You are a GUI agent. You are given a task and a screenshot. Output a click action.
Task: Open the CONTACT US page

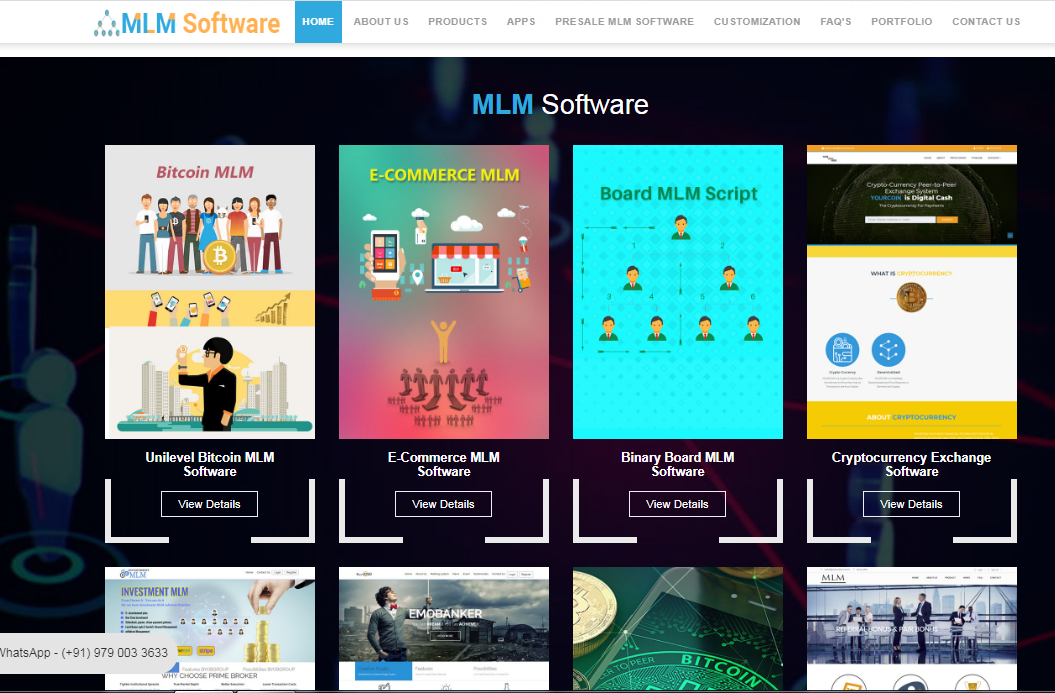coord(986,21)
